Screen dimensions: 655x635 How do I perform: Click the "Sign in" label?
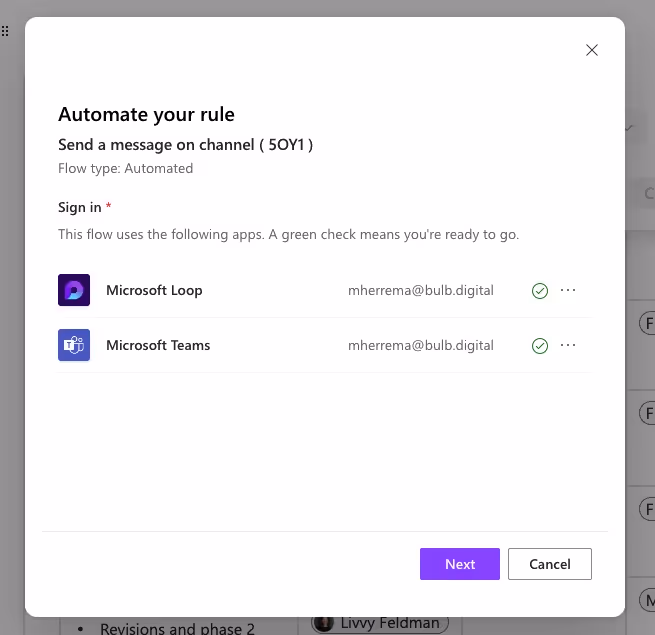(x=80, y=207)
